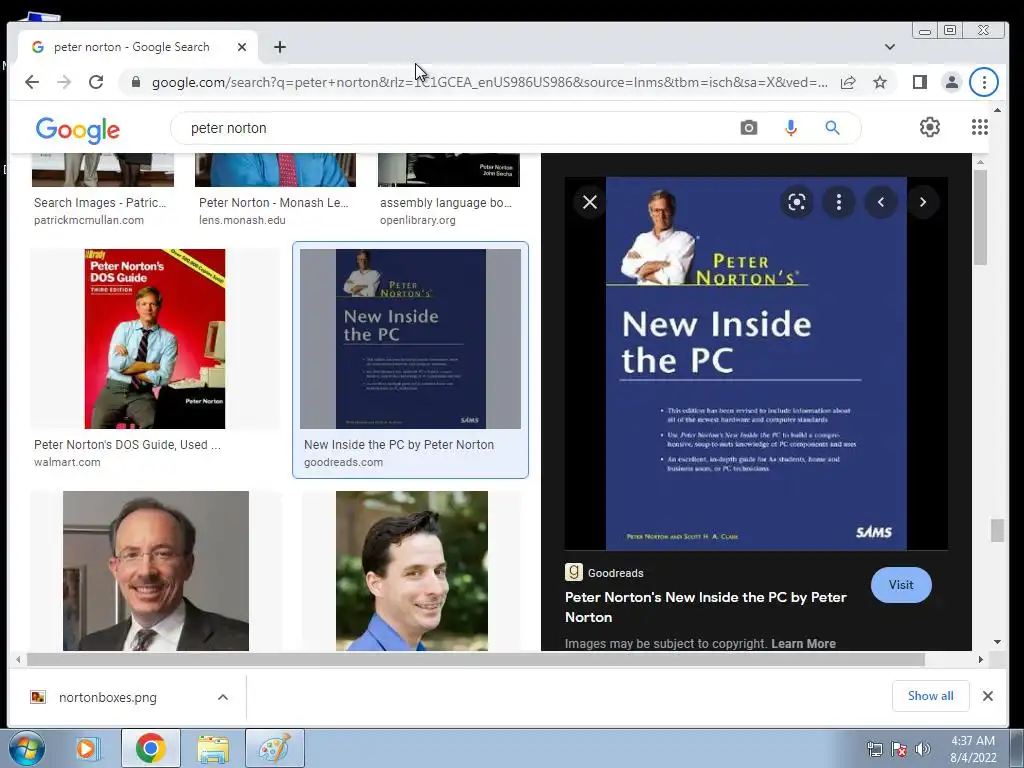The image size is (1024, 768).
Task: Open the Windows Start menu
Action: pyautogui.click(x=27, y=748)
